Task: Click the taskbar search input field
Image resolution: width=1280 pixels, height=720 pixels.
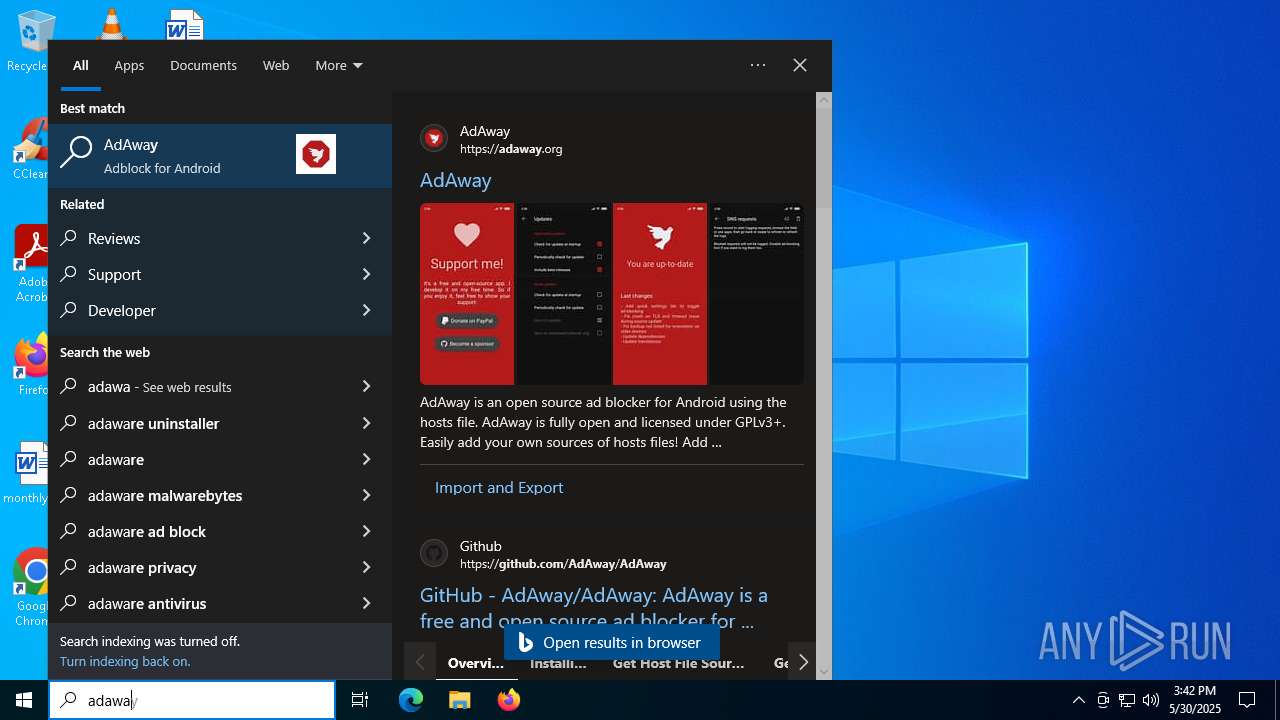Action: coord(192,700)
